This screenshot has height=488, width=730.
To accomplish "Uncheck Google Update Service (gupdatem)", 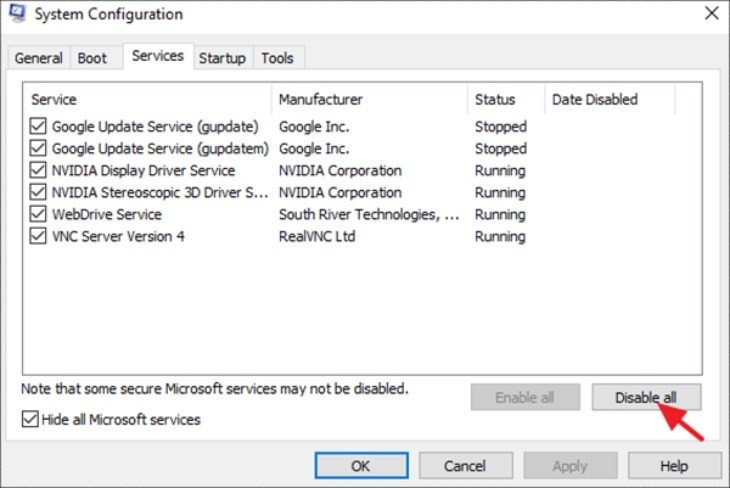I will pyautogui.click(x=38, y=149).
